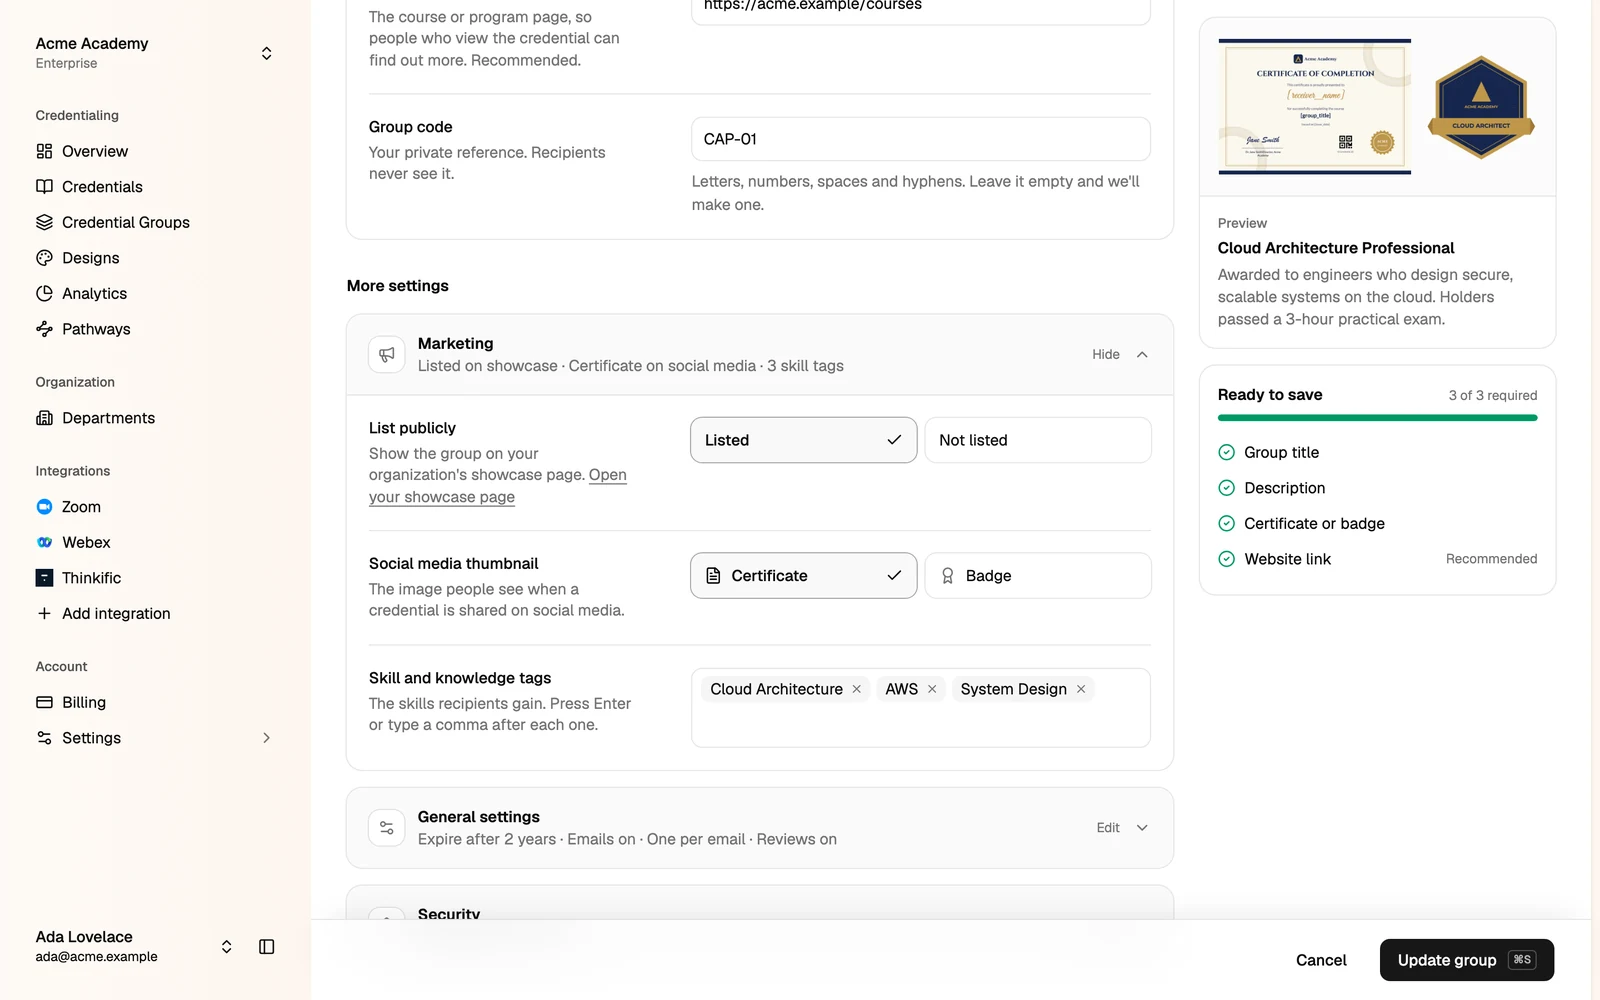Choose Certificate as social media thumbnail

point(804,576)
